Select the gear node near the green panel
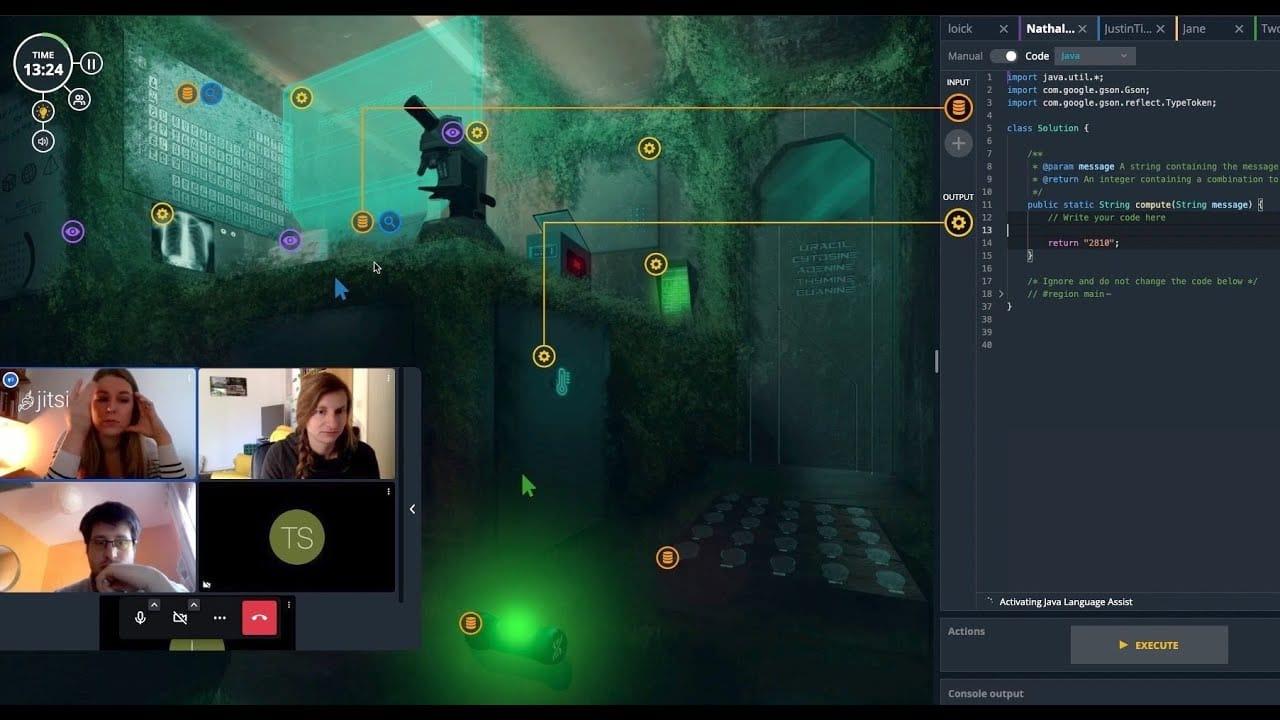The width and height of the screenshot is (1280, 720). click(x=656, y=264)
